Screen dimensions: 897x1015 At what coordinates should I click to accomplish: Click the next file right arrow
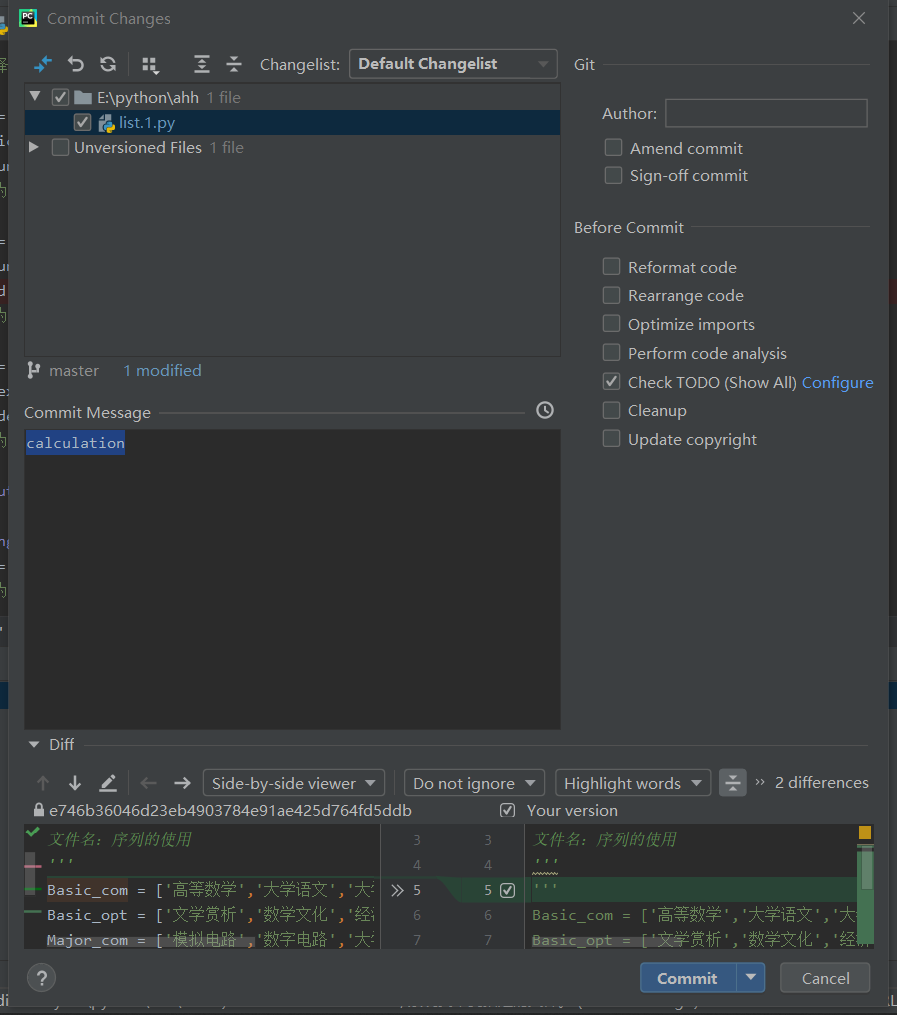tap(183, 783)
